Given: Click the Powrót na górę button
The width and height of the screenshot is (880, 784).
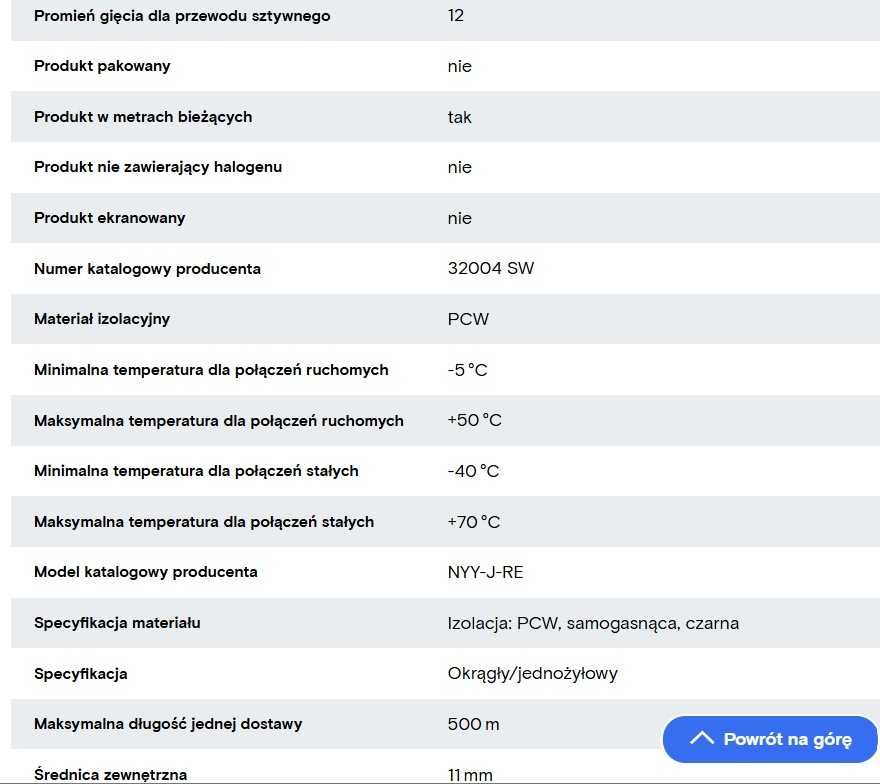Looking at the screenshot, I should [x=770, y=739].
